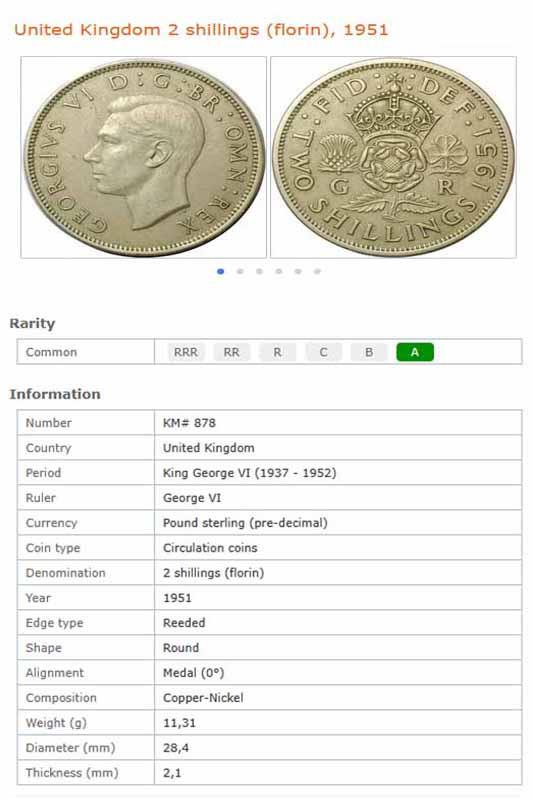Image resolution: width=533 pixels, height=800 pixels.
Task: Click the RRR rarity badge
Action: [186, 352]
